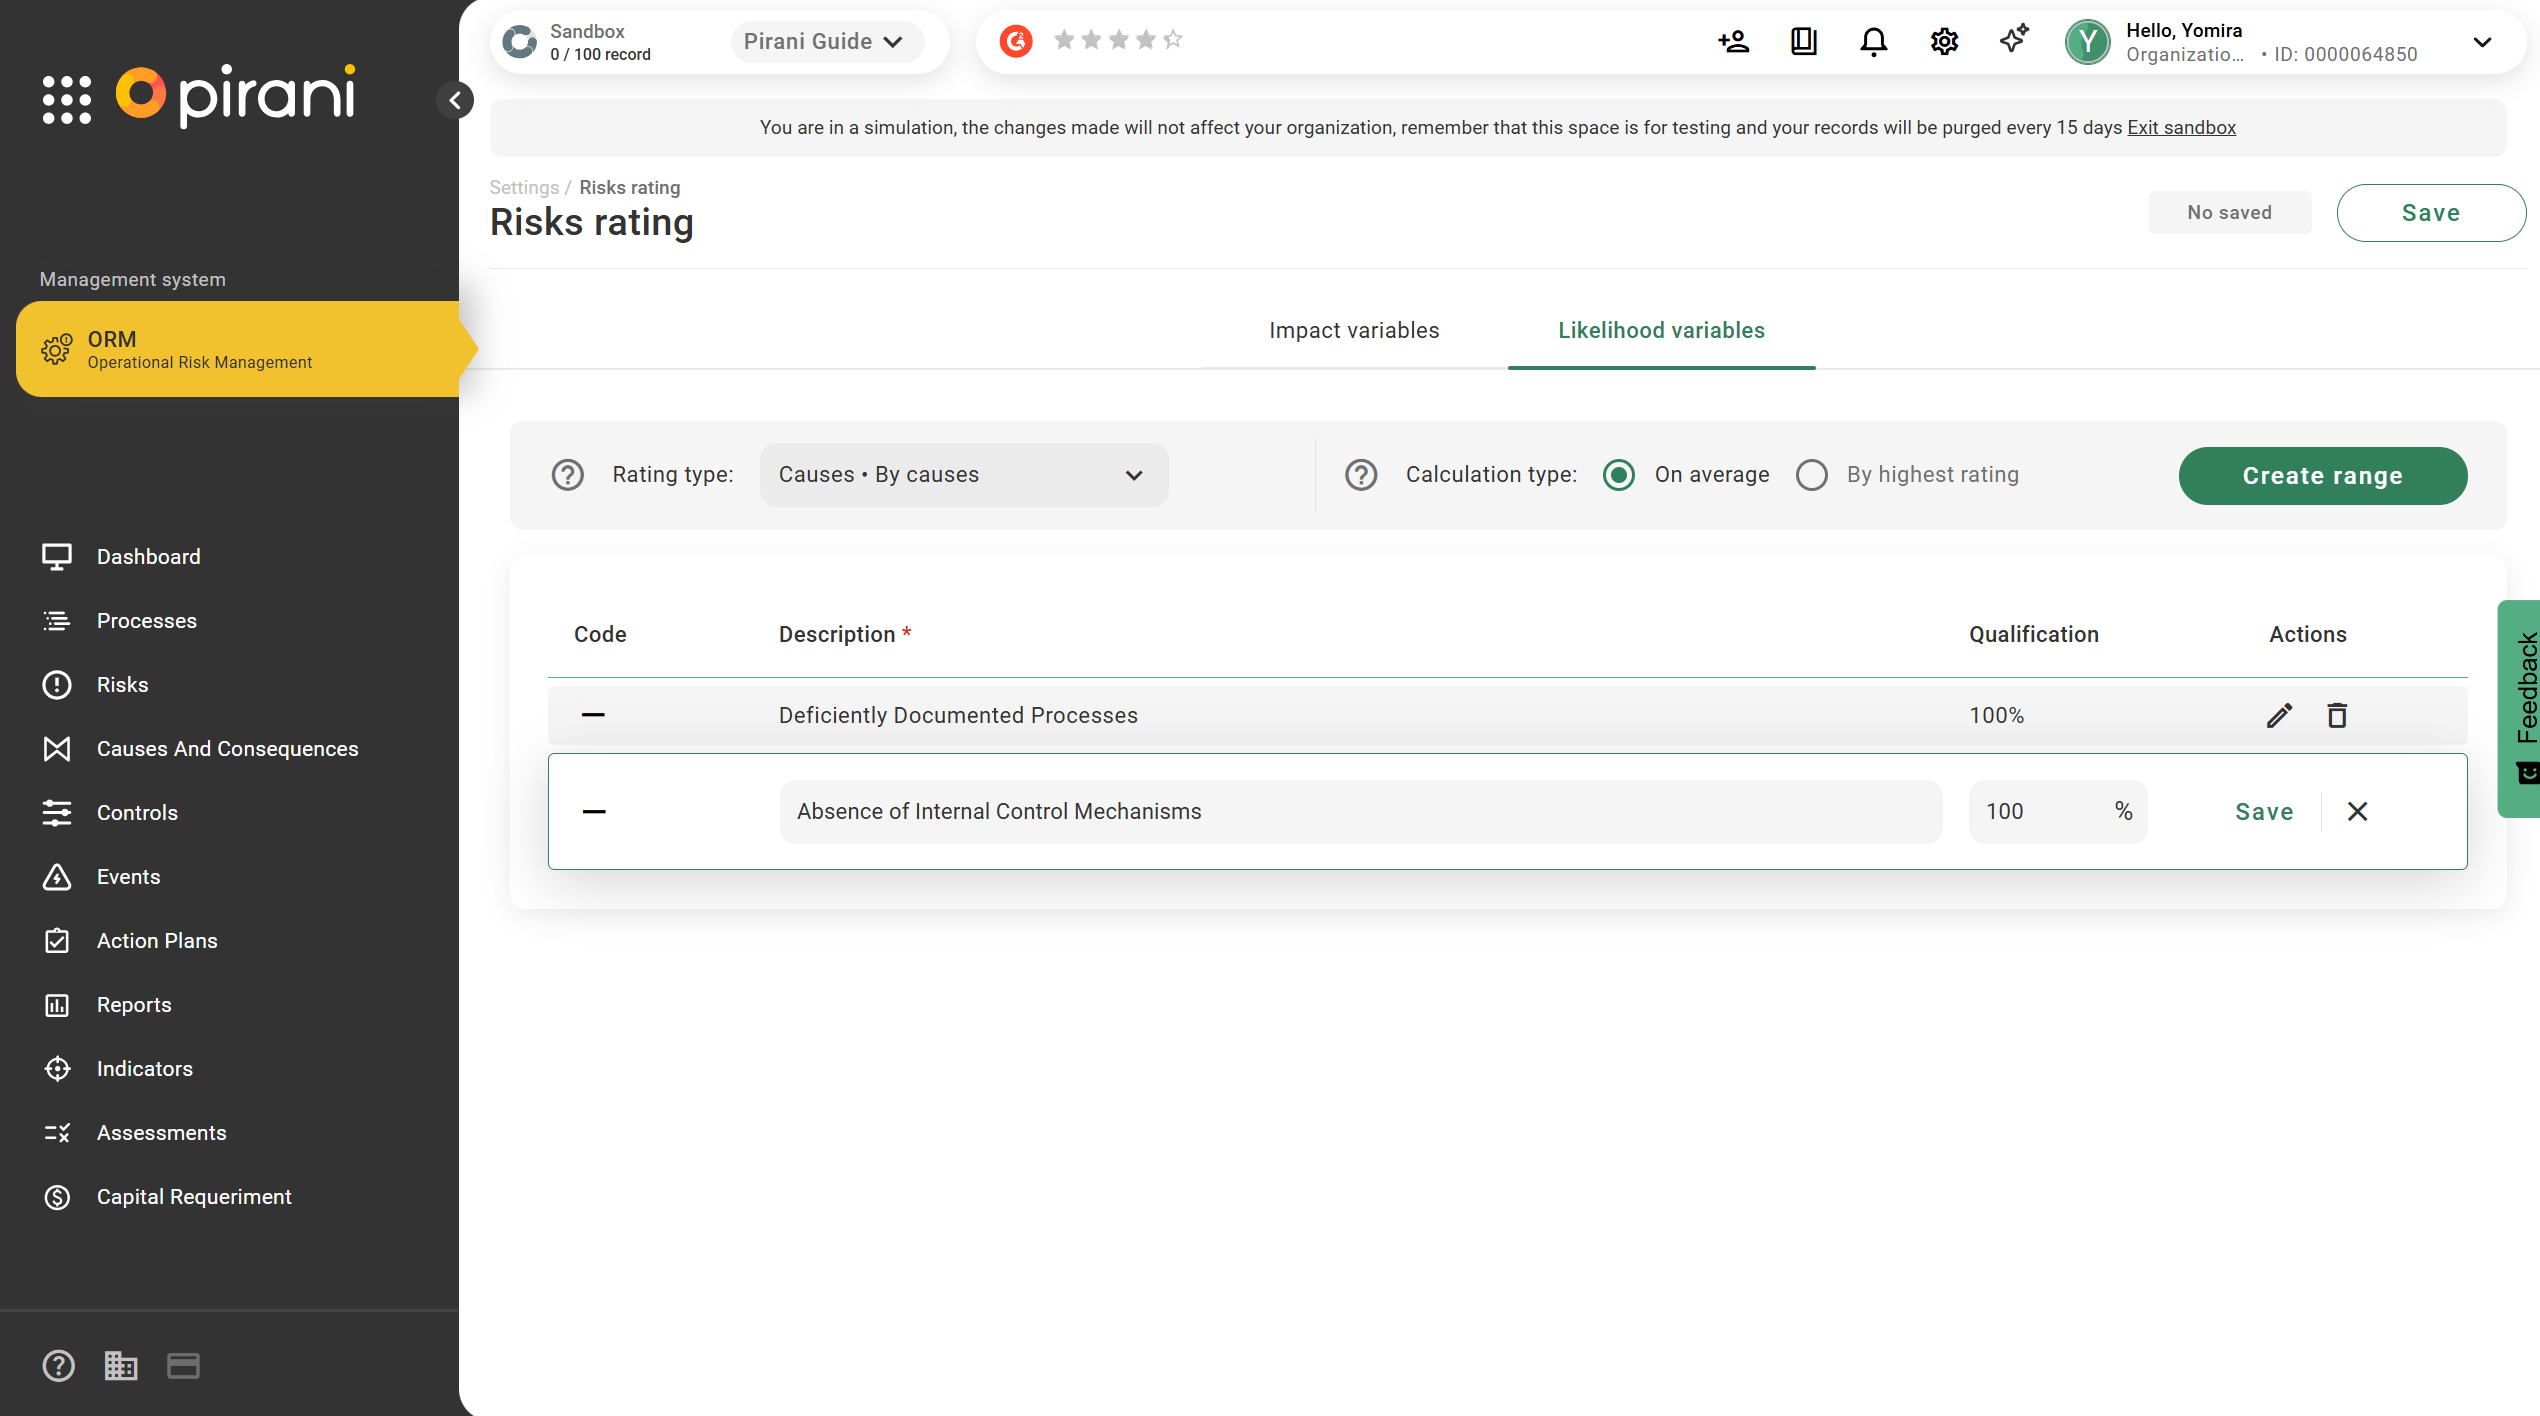Open the notifications bell
This screenshot has width=2540, height=1416.
click(1873, 42)
